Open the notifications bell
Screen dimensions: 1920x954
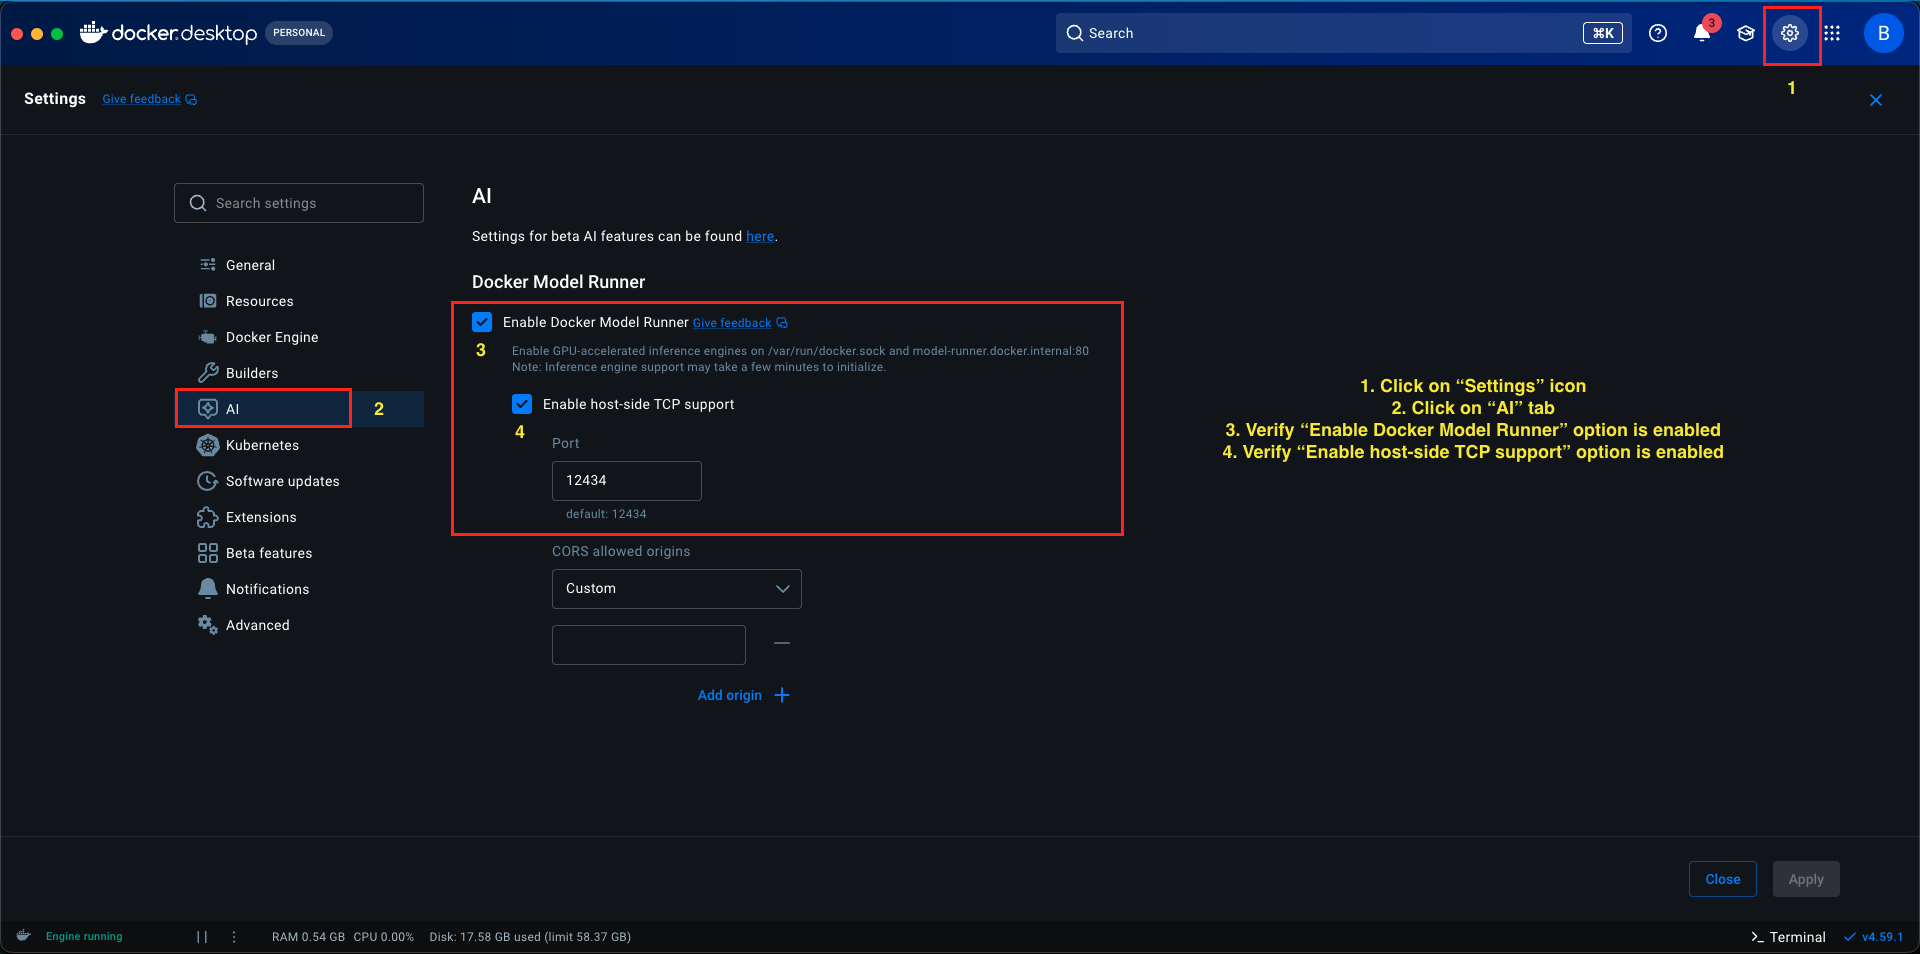coord(1701,33)
